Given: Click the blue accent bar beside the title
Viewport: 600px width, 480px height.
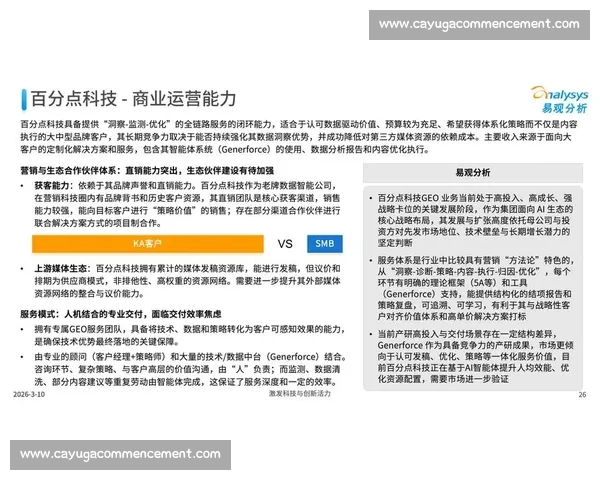Looking at the screenshot, I should point(24,100).
